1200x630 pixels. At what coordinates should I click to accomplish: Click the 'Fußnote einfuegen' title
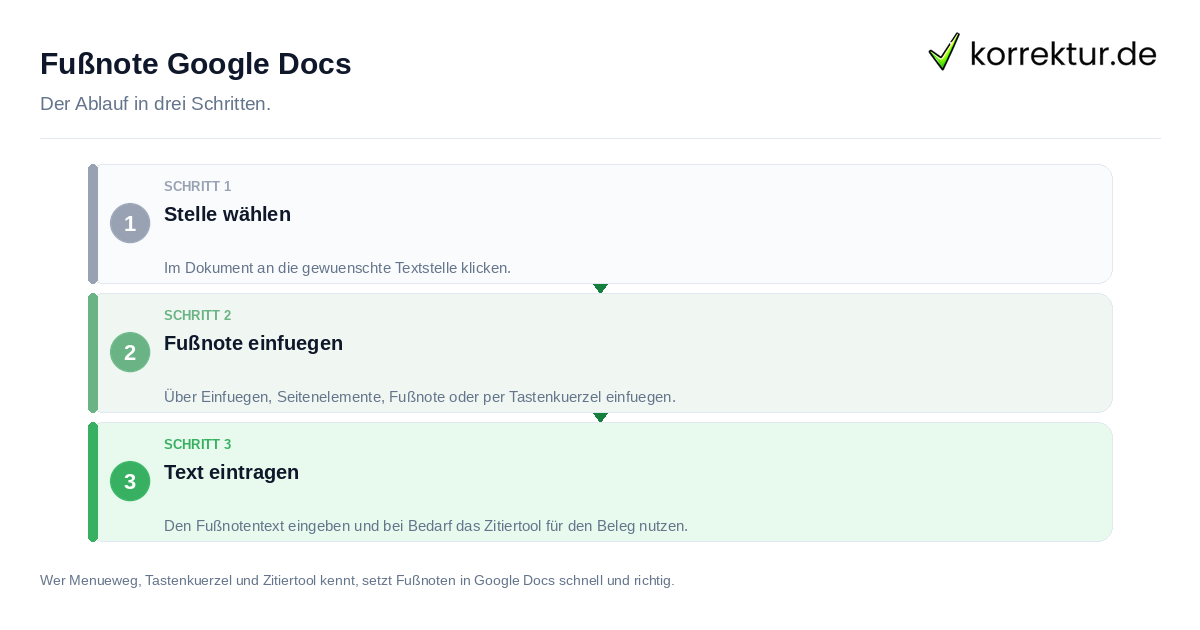(x=253, y=343)
